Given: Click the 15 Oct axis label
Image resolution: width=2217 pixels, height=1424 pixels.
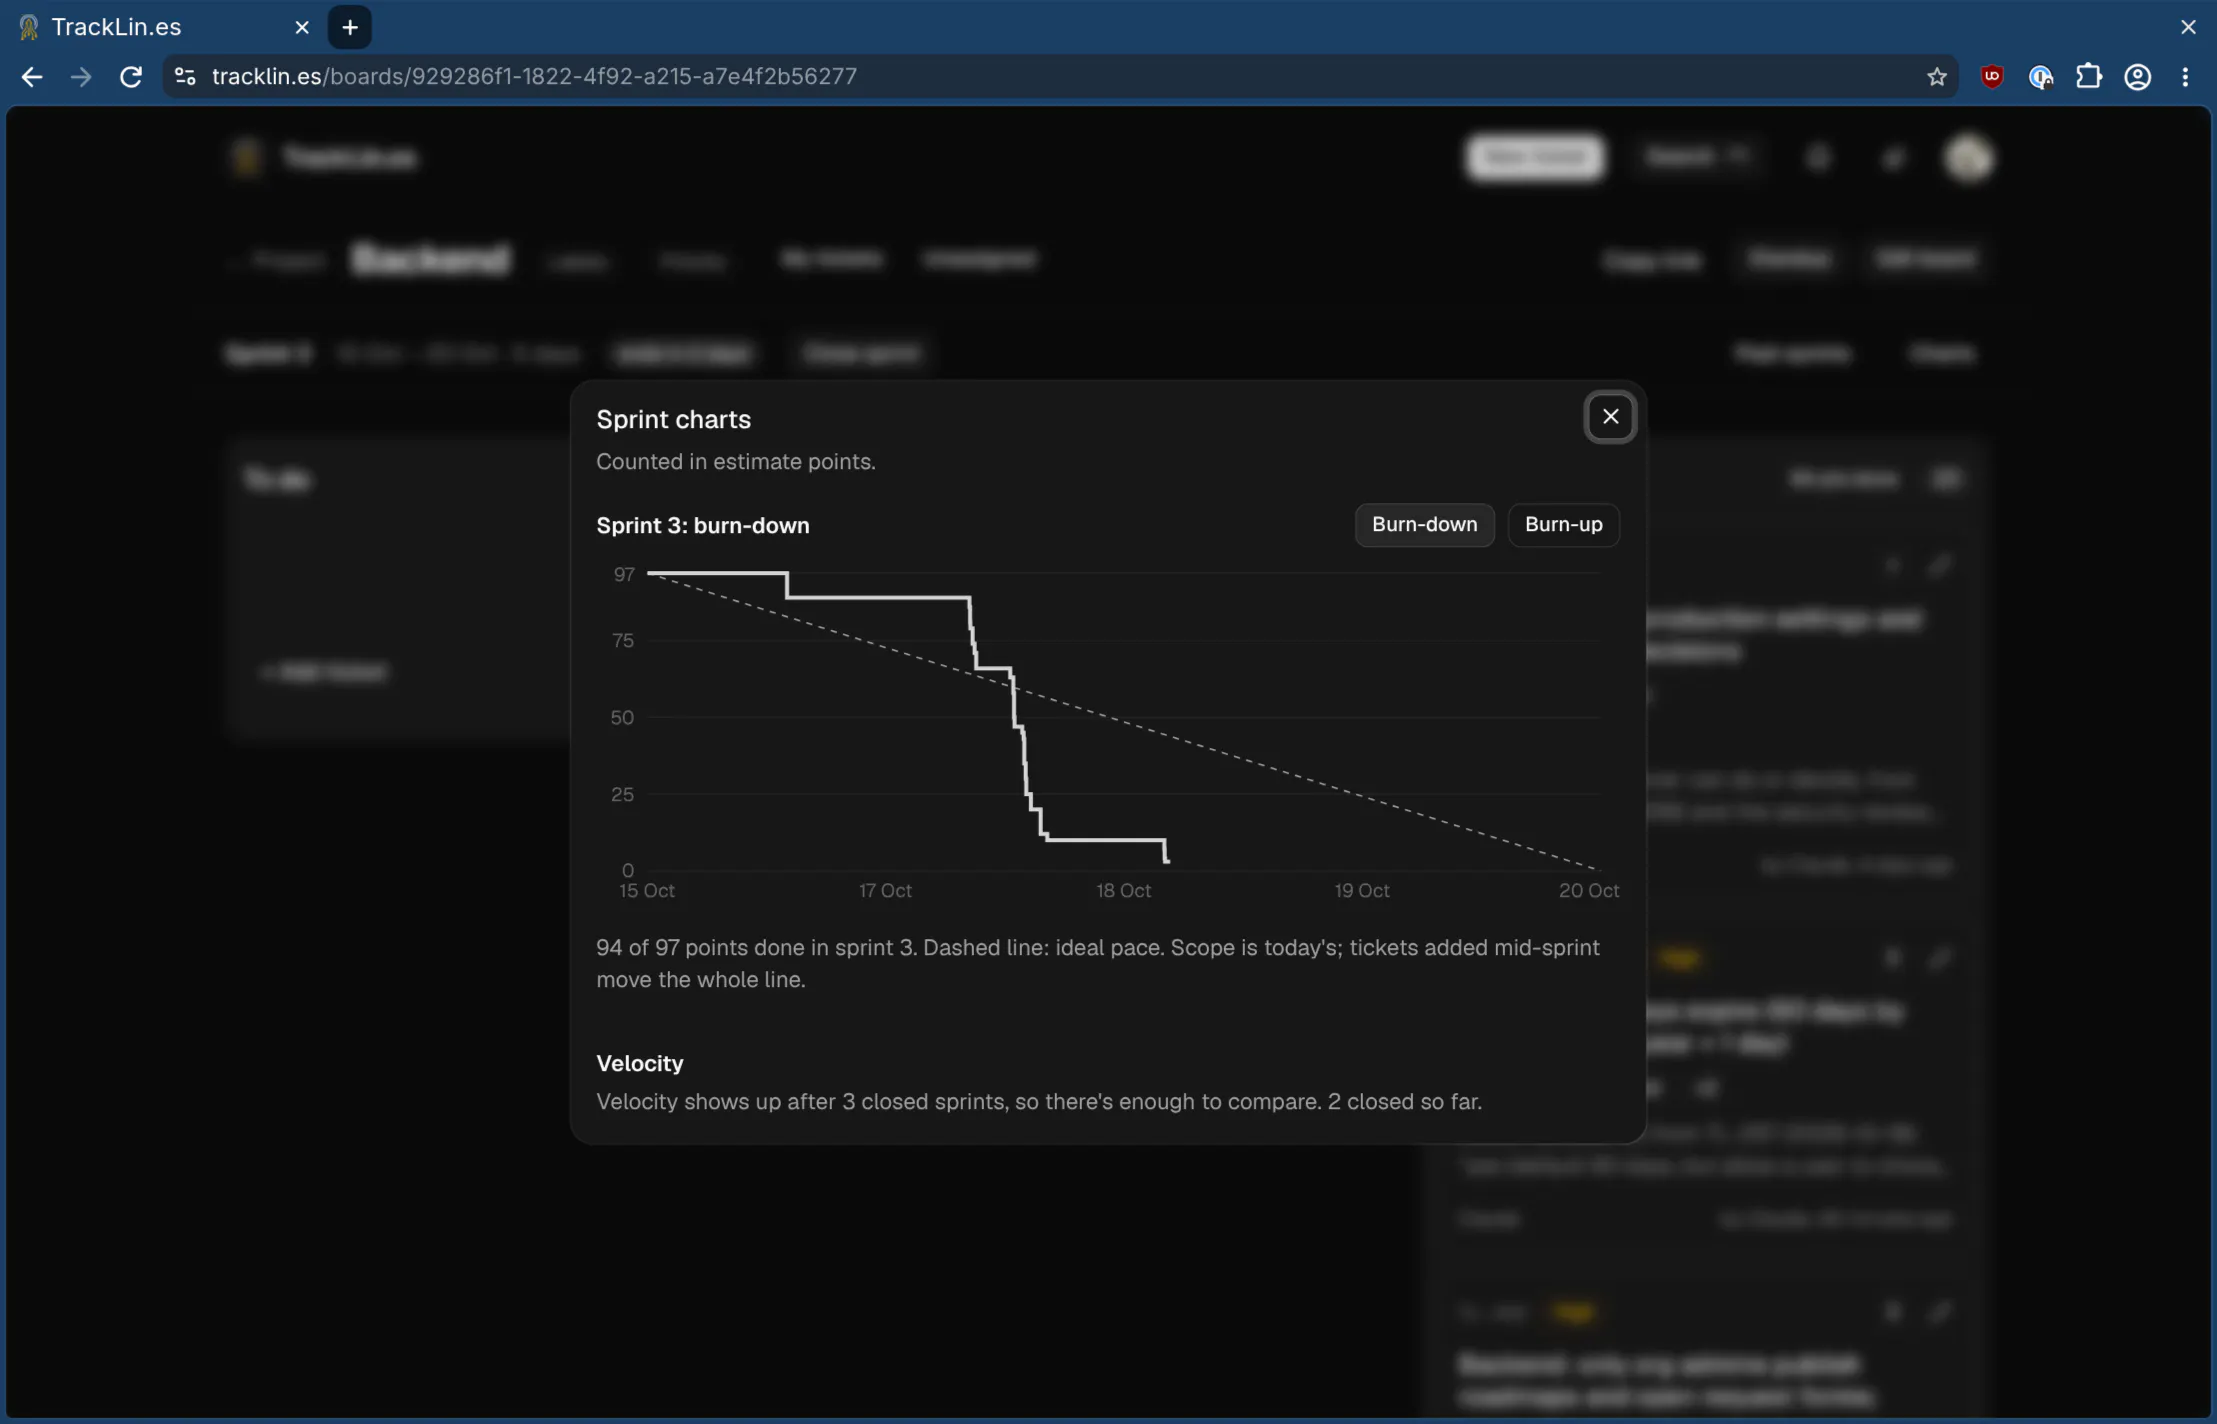Looking at the screenshot, I should [x=646, y=890].
